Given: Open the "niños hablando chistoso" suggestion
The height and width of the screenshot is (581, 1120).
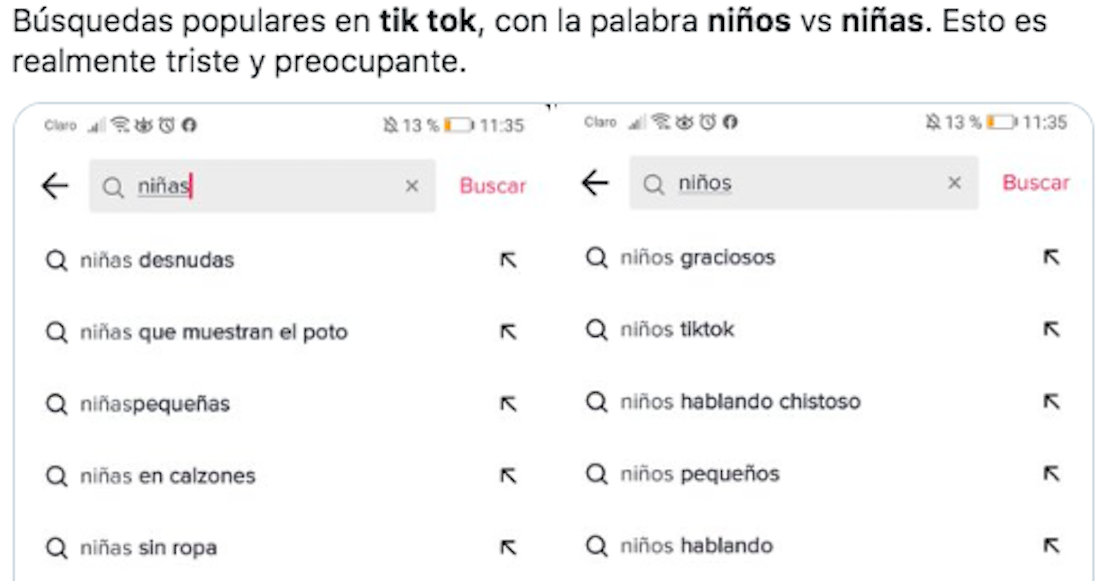Looking at the screenshot, I should click(x=740, y=402).
